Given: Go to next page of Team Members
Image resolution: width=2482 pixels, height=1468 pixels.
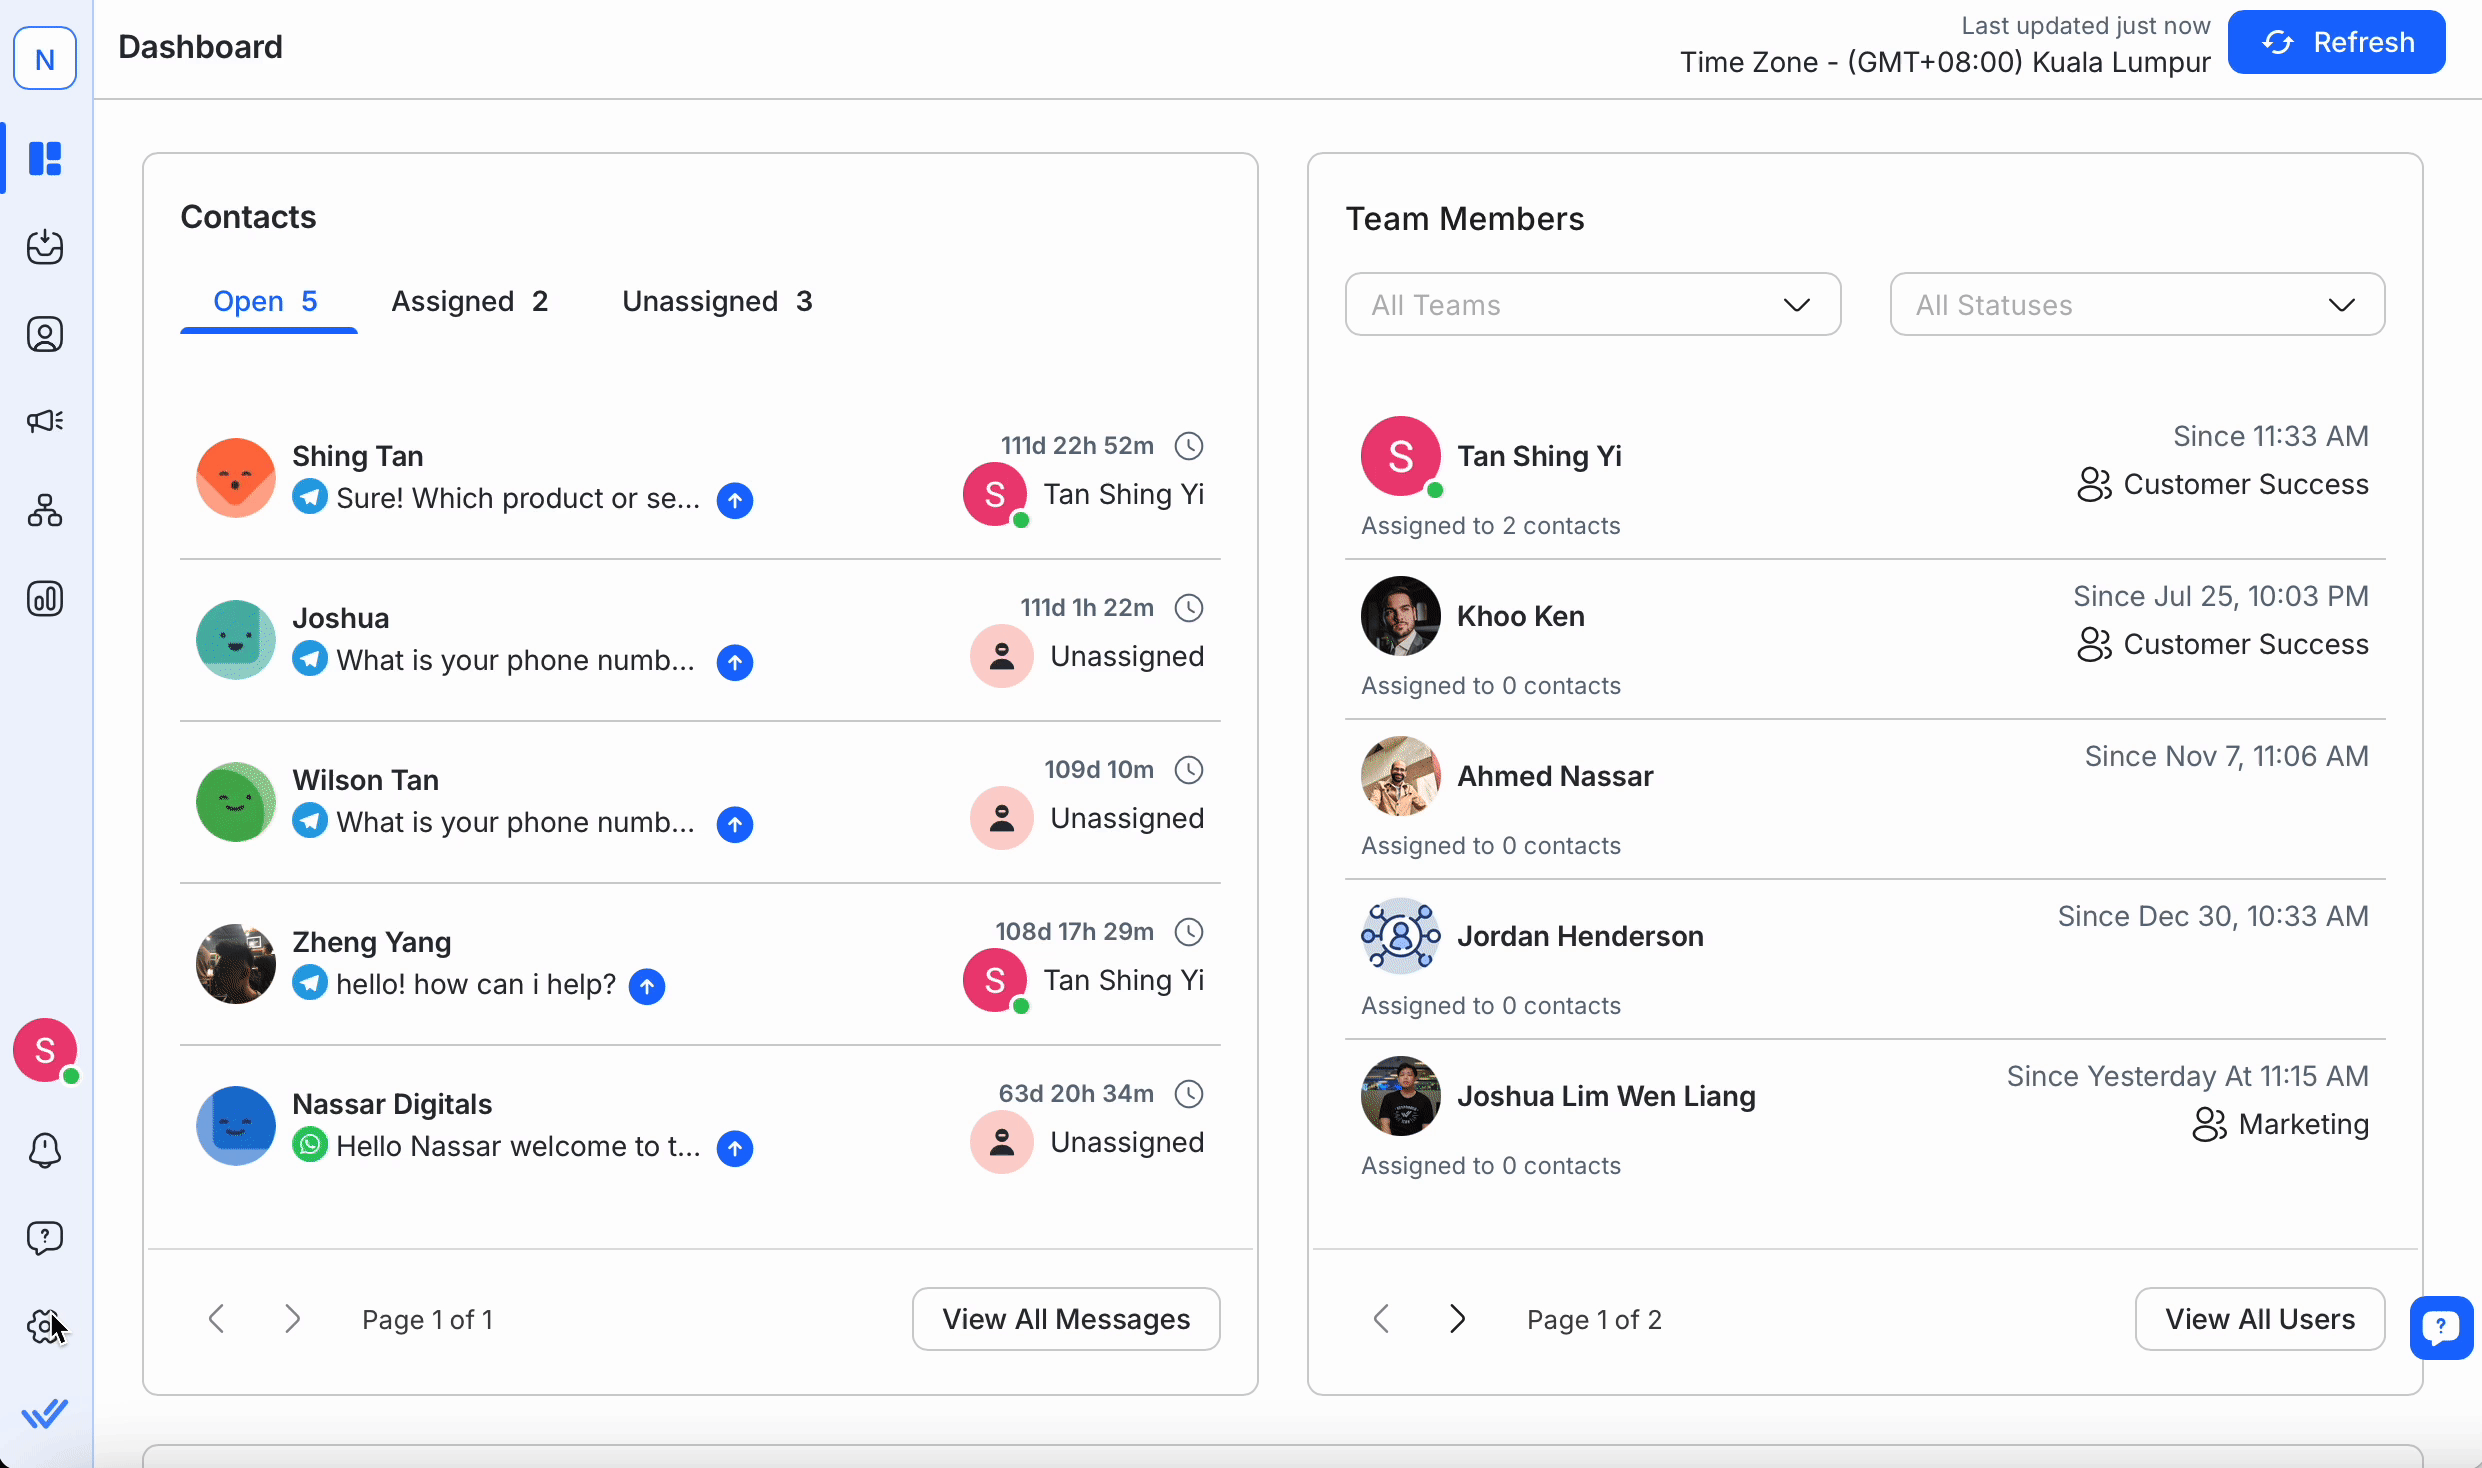Looking at the screenshot, I should pos(1457,1319).
